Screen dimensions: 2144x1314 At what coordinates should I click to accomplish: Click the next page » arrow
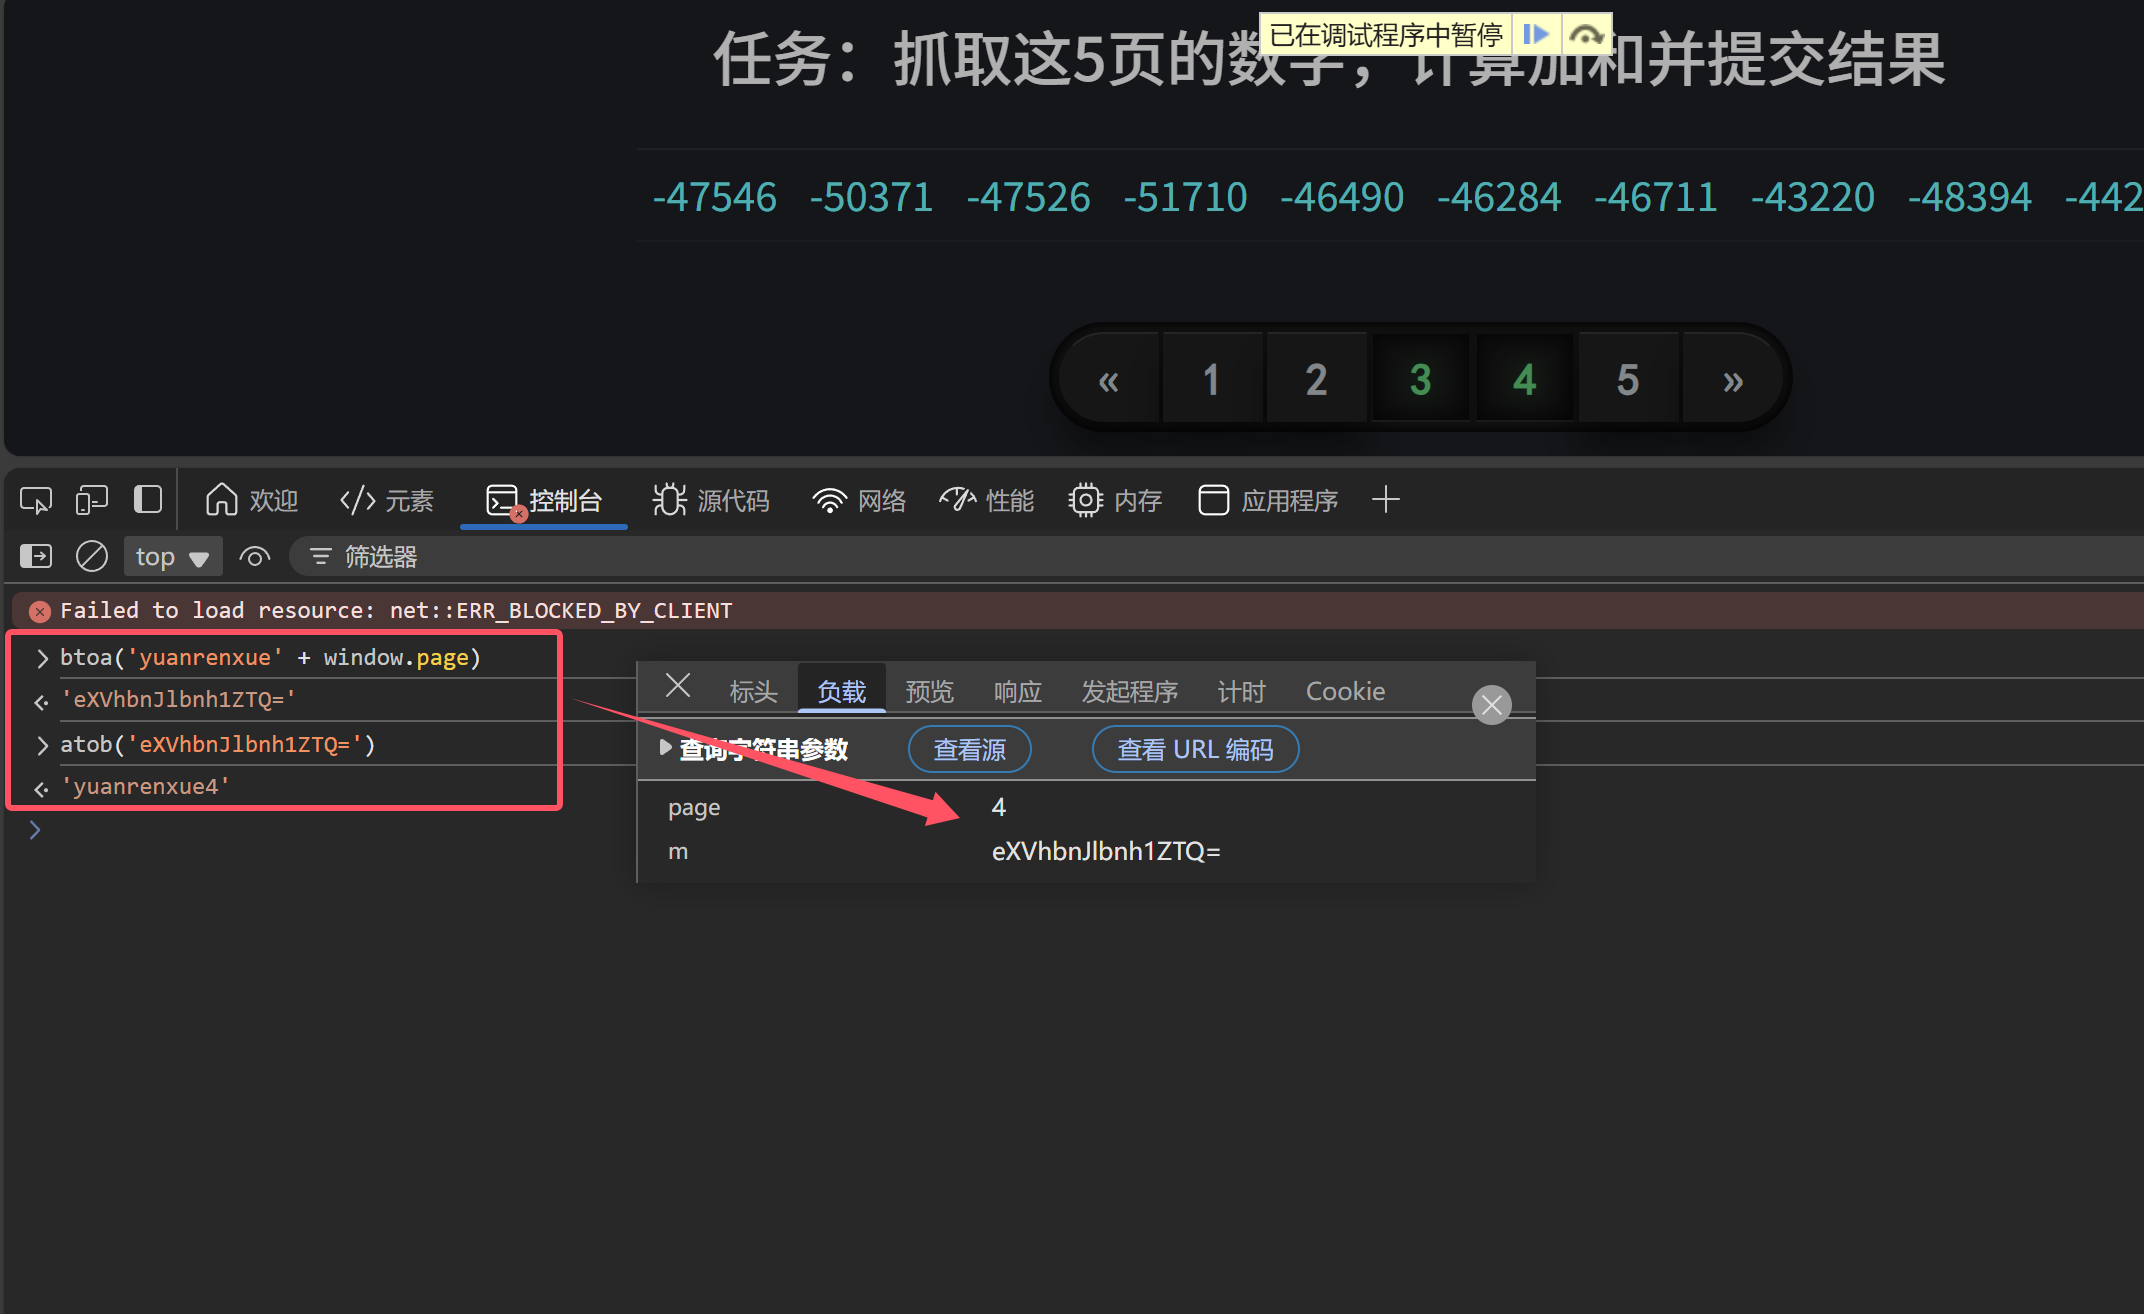pyautogui.click(x=1732, y=380)
